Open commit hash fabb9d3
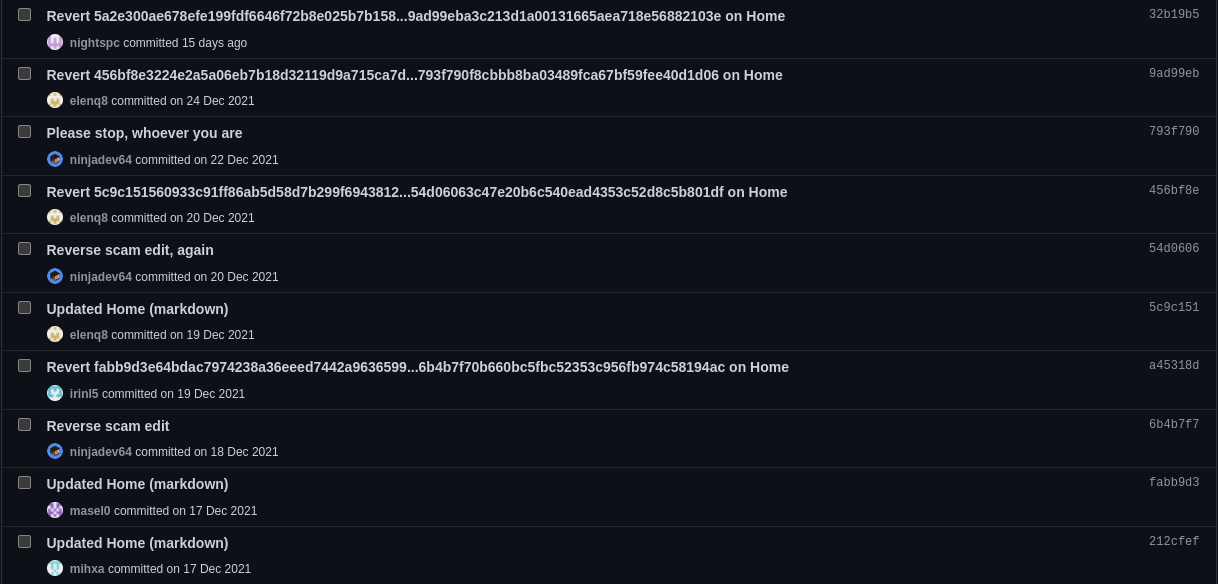This screenshot has width=1218, height=584. tap(1173, 482)
